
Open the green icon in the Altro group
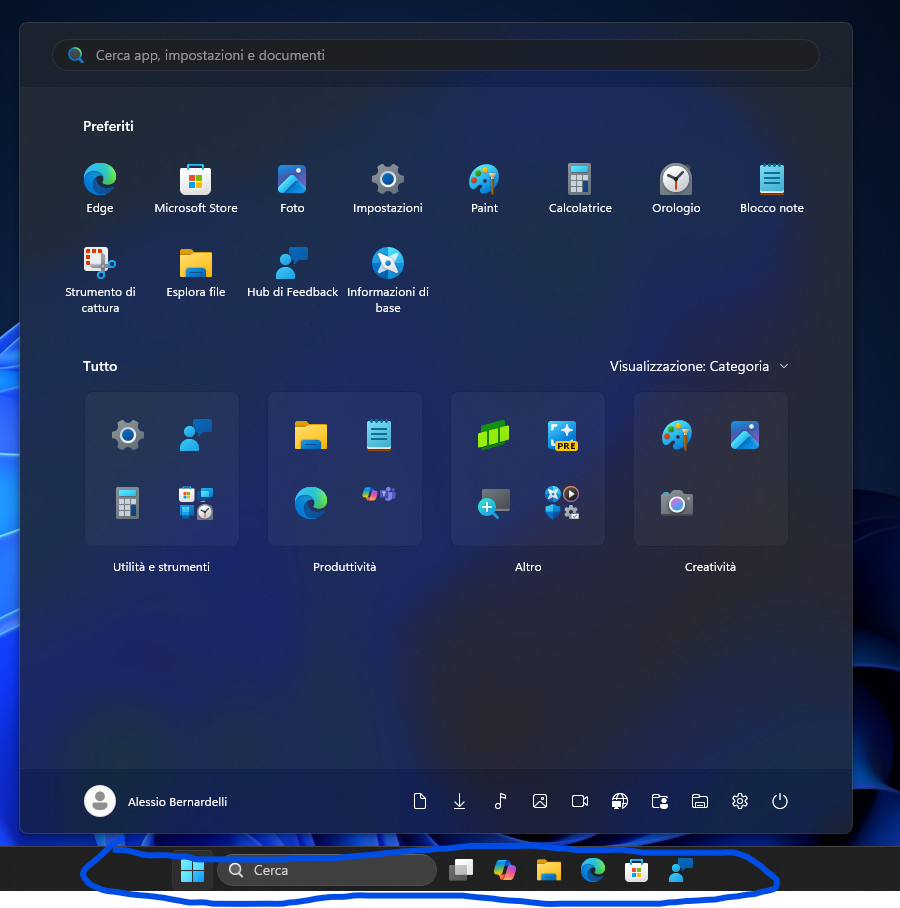[493, 435]
